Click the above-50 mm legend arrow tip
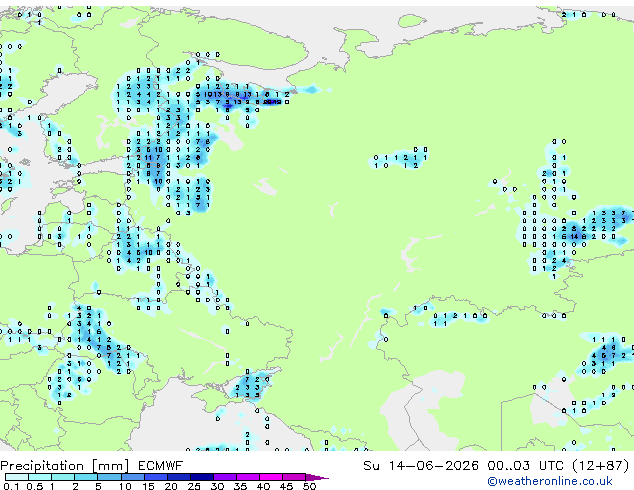The width and height of the screenshot is (634, 490). click(x=317, y=477)
